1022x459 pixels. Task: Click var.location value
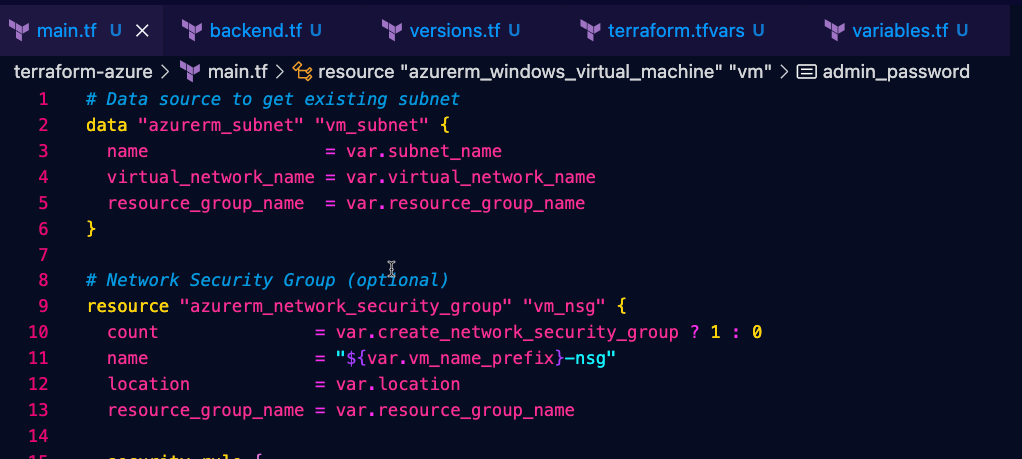(398, 384)
